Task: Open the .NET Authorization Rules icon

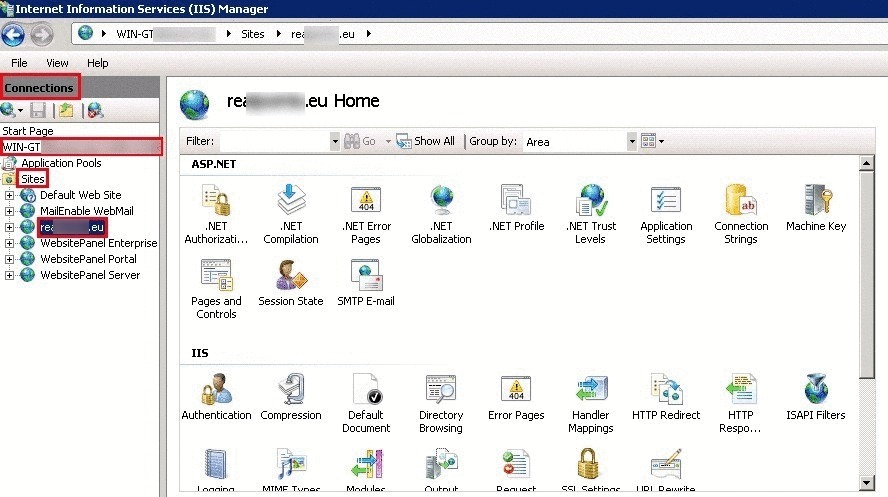Action: pyautogui.click(x=215, y=213)
